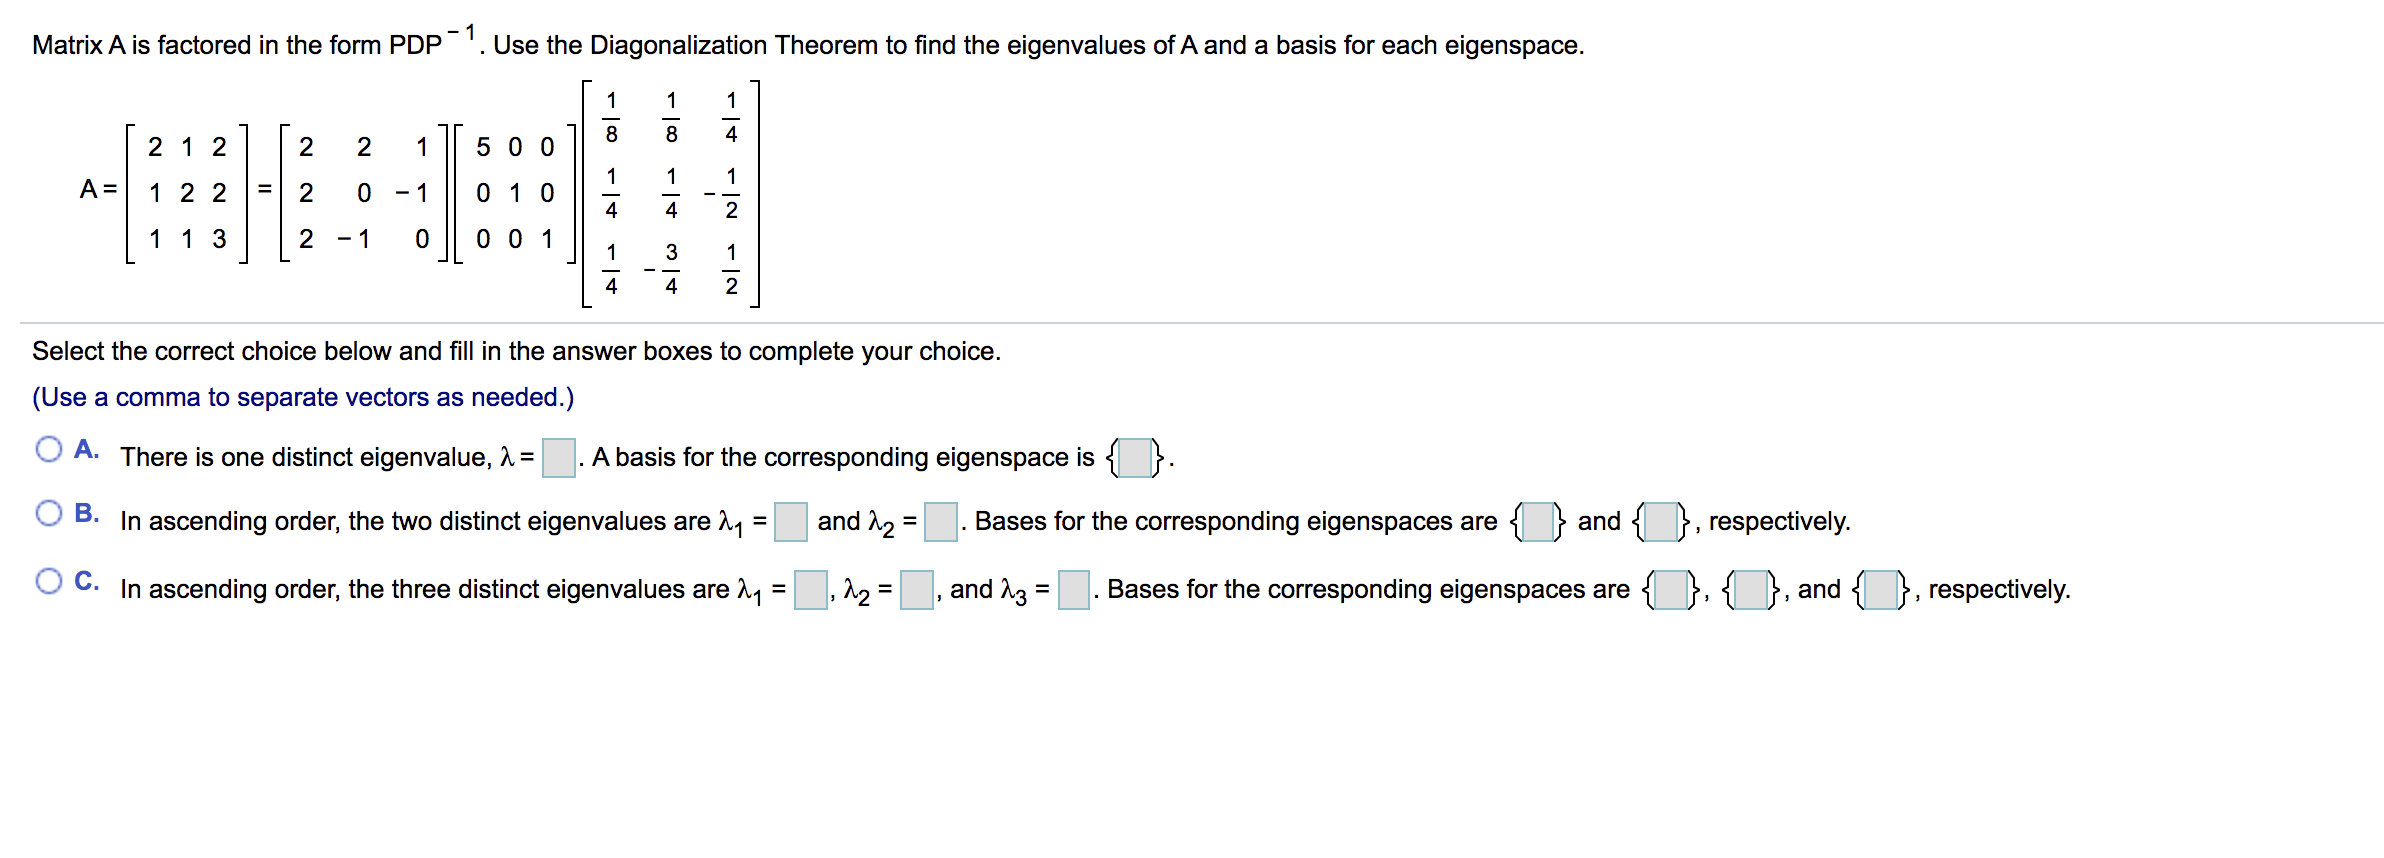This screenshot has height=858, width=2384.
Task: Click the λ2 answer box in choice B
Action: coord(941,520)
